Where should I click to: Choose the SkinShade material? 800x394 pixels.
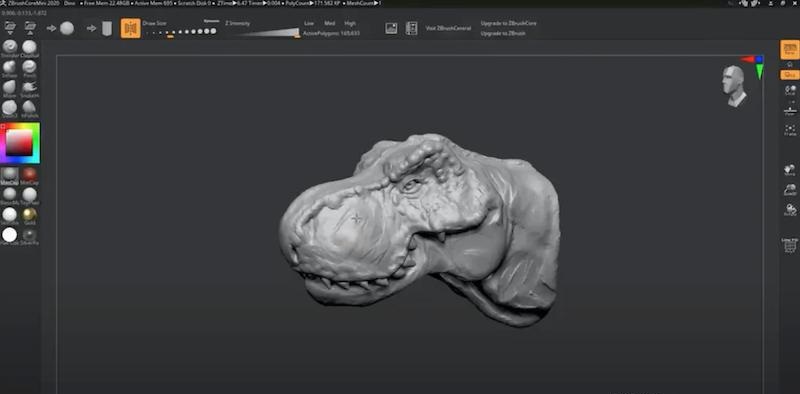pyautogui.click(x=10, y=215)
